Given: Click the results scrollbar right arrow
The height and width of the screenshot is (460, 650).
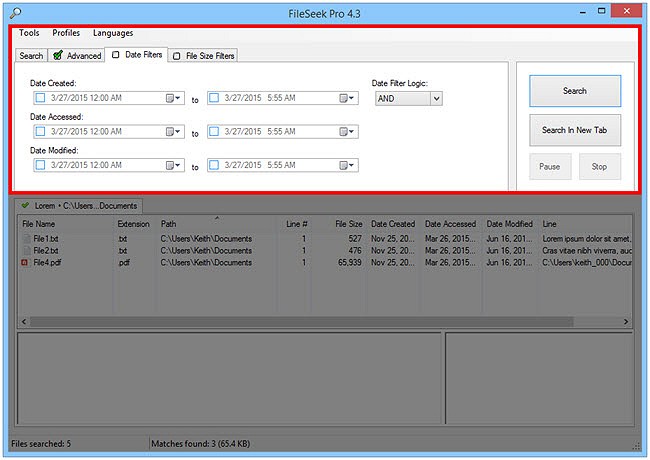Looking at the screenshot, I should pyautogui.click(x=626, y=322).
